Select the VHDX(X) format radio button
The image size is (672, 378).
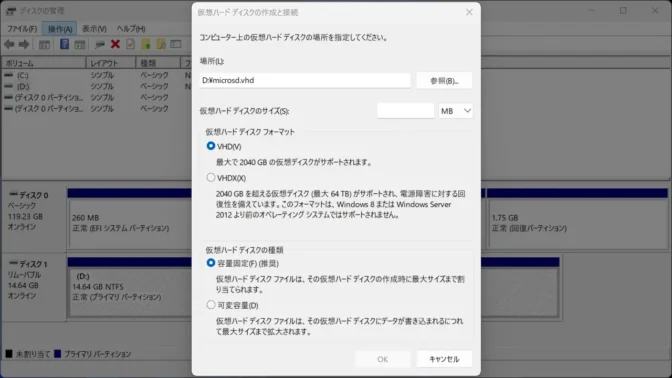click(x=210, y=177)
